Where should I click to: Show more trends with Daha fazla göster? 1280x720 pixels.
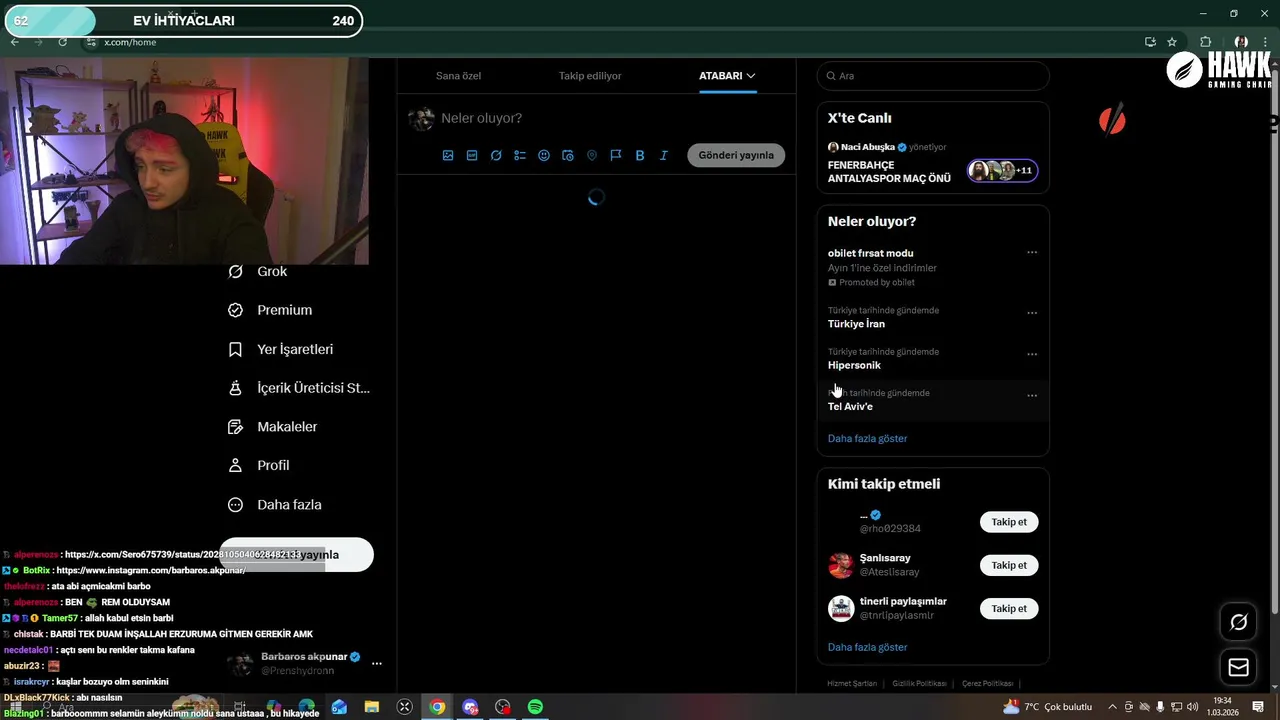[867, 438]
